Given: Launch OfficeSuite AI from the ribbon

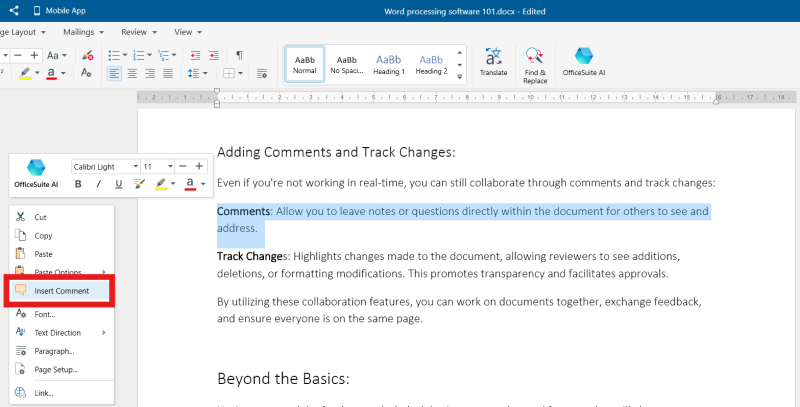Looking at the screenshot, I should (583, 62).
